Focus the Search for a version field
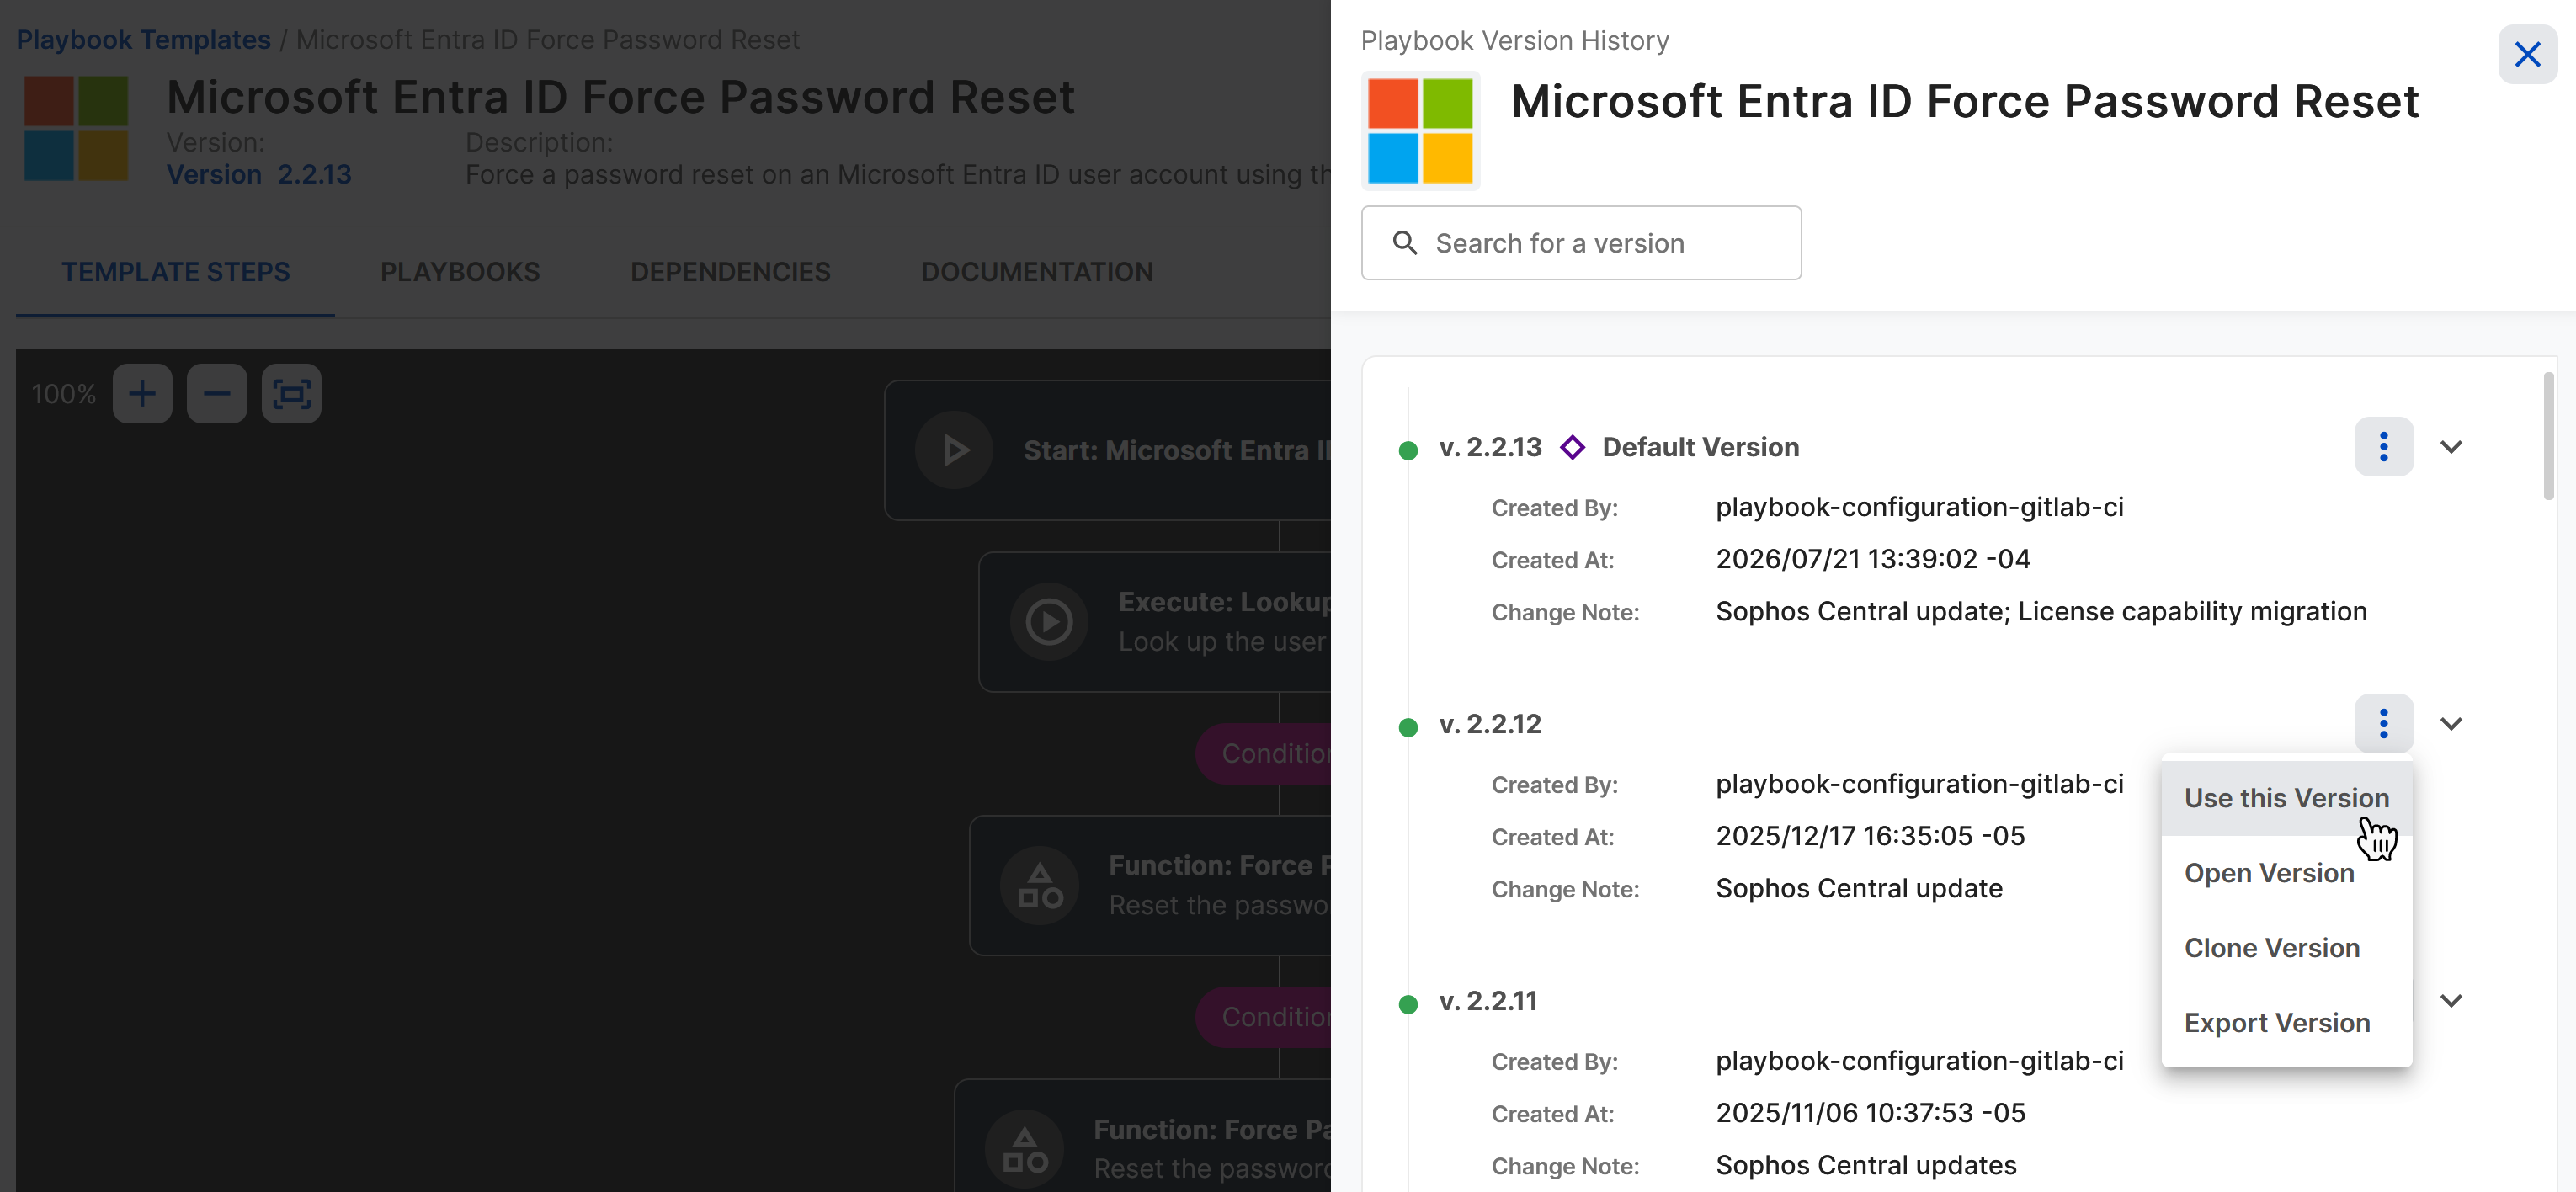 tap(1580, 243)
